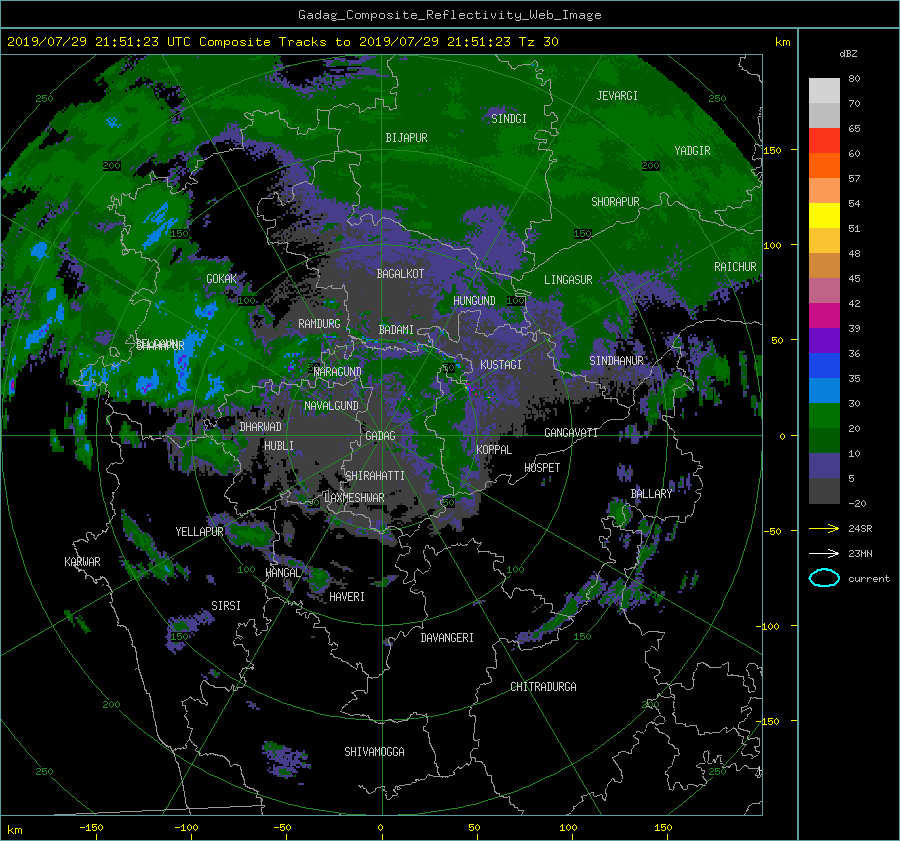Click the 'current' legend label
900x841 pixels.
(868, 579)
